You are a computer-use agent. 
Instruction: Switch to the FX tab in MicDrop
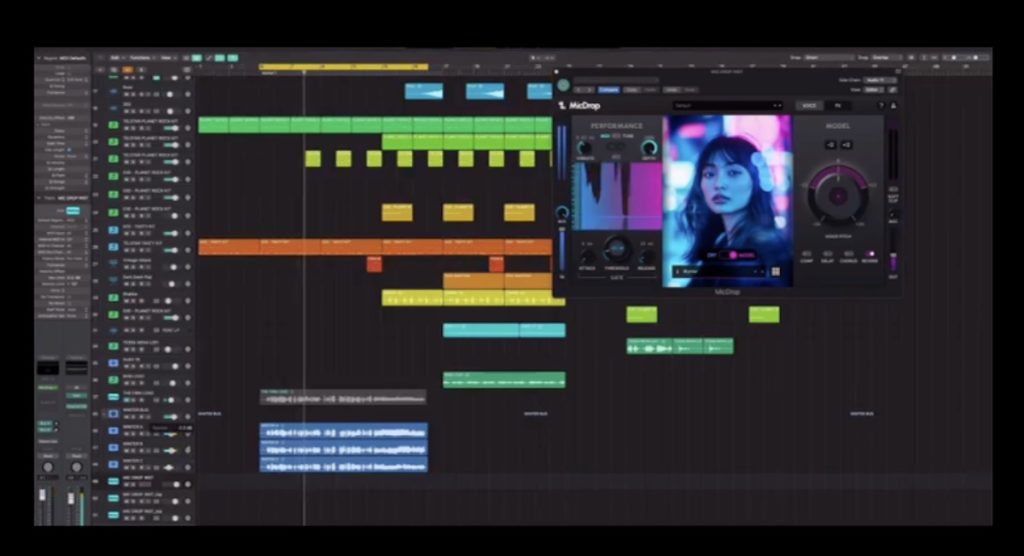837,105
